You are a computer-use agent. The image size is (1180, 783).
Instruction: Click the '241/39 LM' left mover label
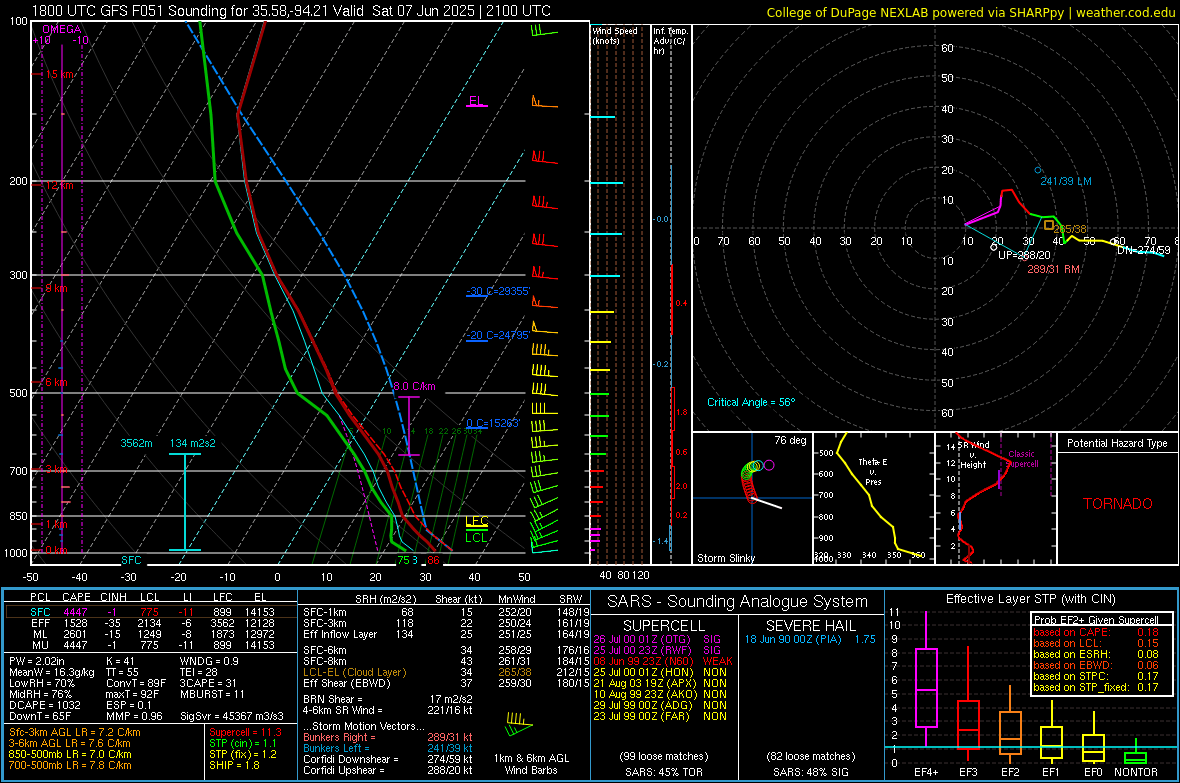click(x=1066, y=181)
